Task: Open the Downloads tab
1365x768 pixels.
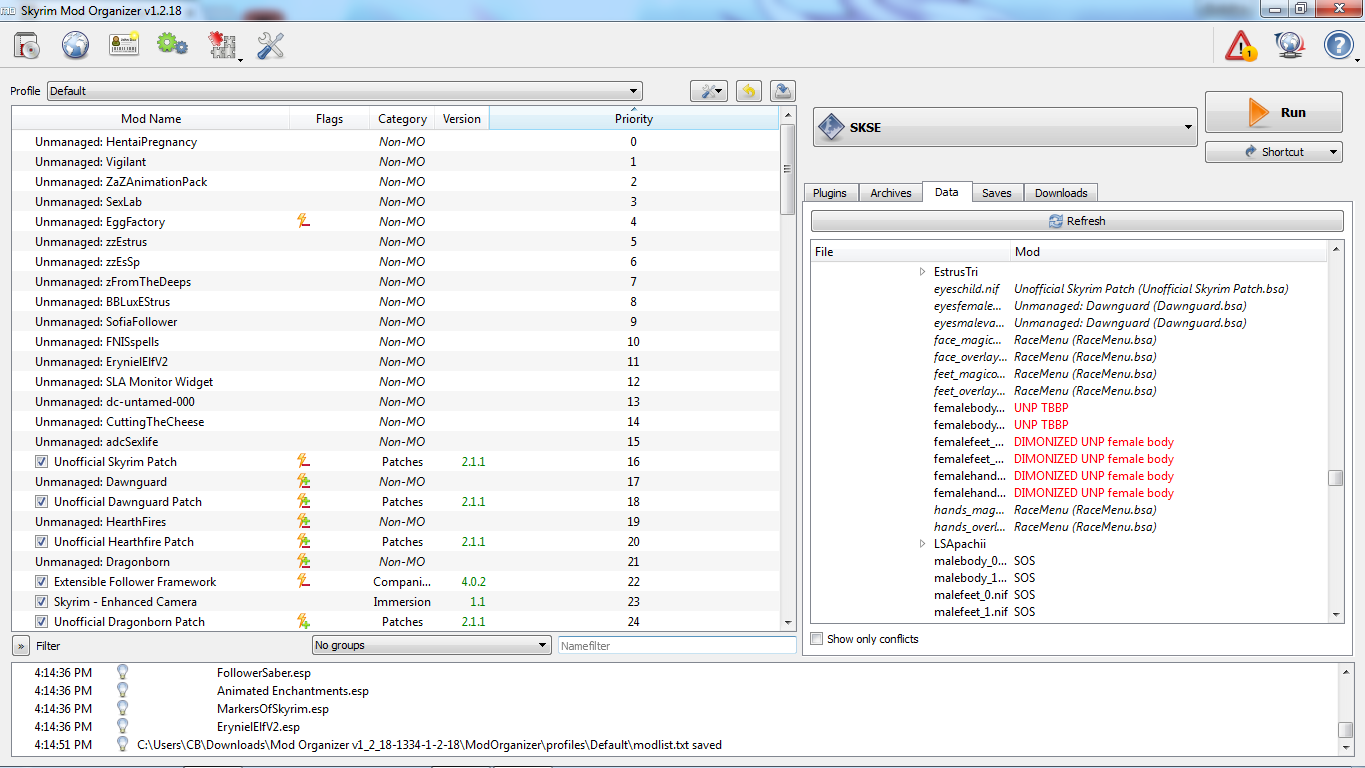Action: pyautogui.click(x=1061, y=193)
